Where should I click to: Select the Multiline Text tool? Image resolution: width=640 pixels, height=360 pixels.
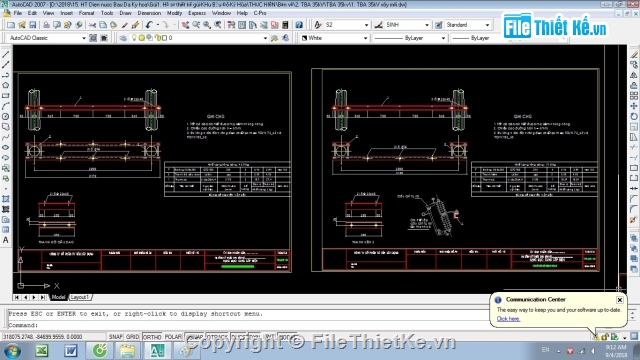point(6,240)
